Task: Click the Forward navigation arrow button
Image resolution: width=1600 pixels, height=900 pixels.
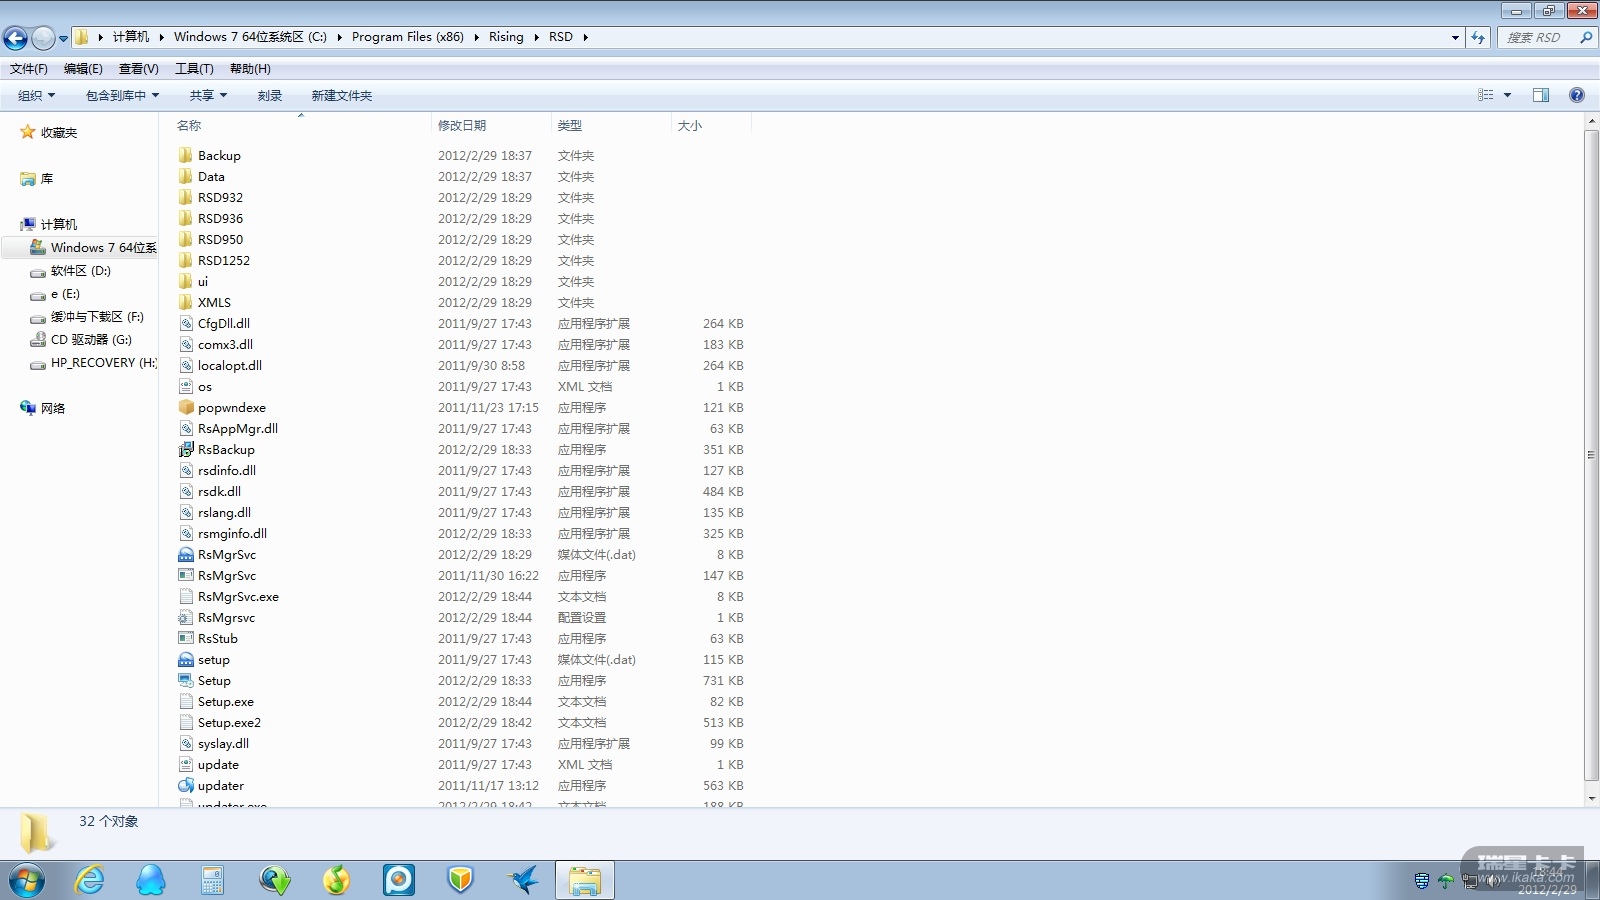Action: 43,38
